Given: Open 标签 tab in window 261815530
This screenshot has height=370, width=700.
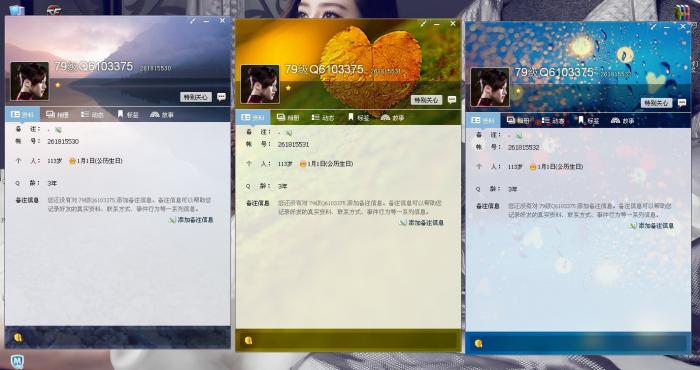Looking at the screenshot, I should tap(128, 115).
